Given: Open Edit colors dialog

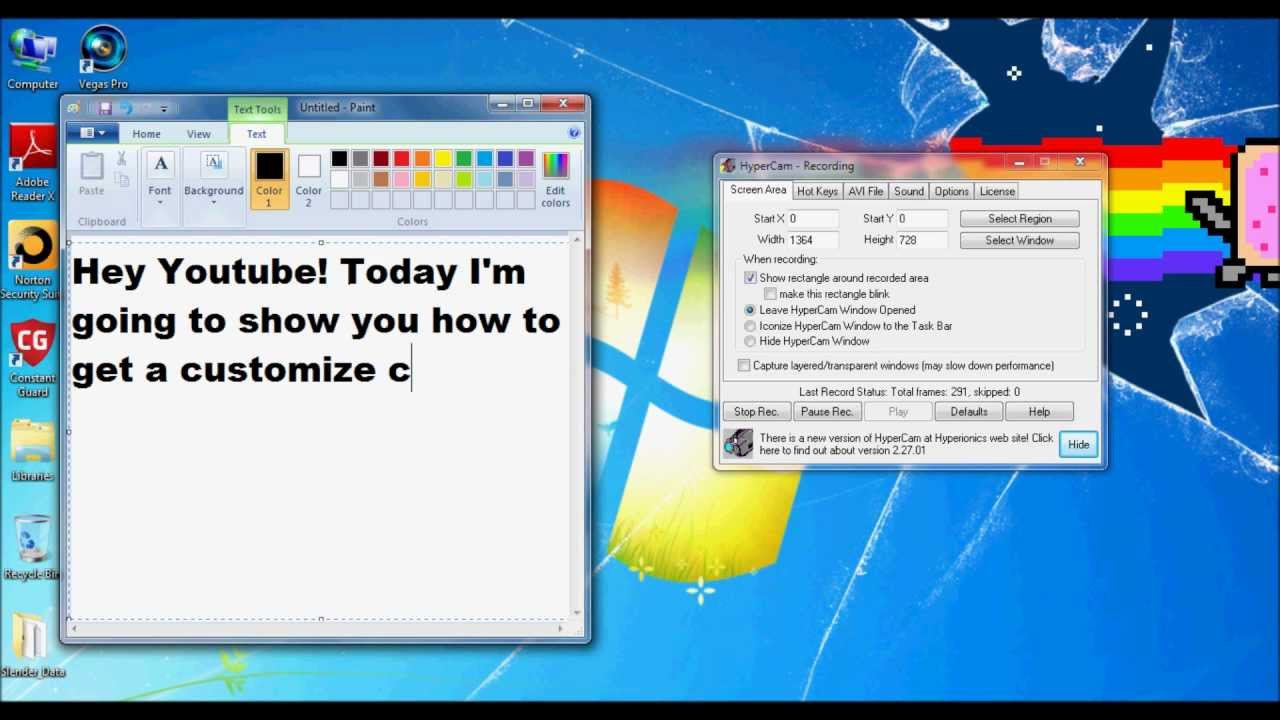Looking at the screenshot, I should coord(555,180).
